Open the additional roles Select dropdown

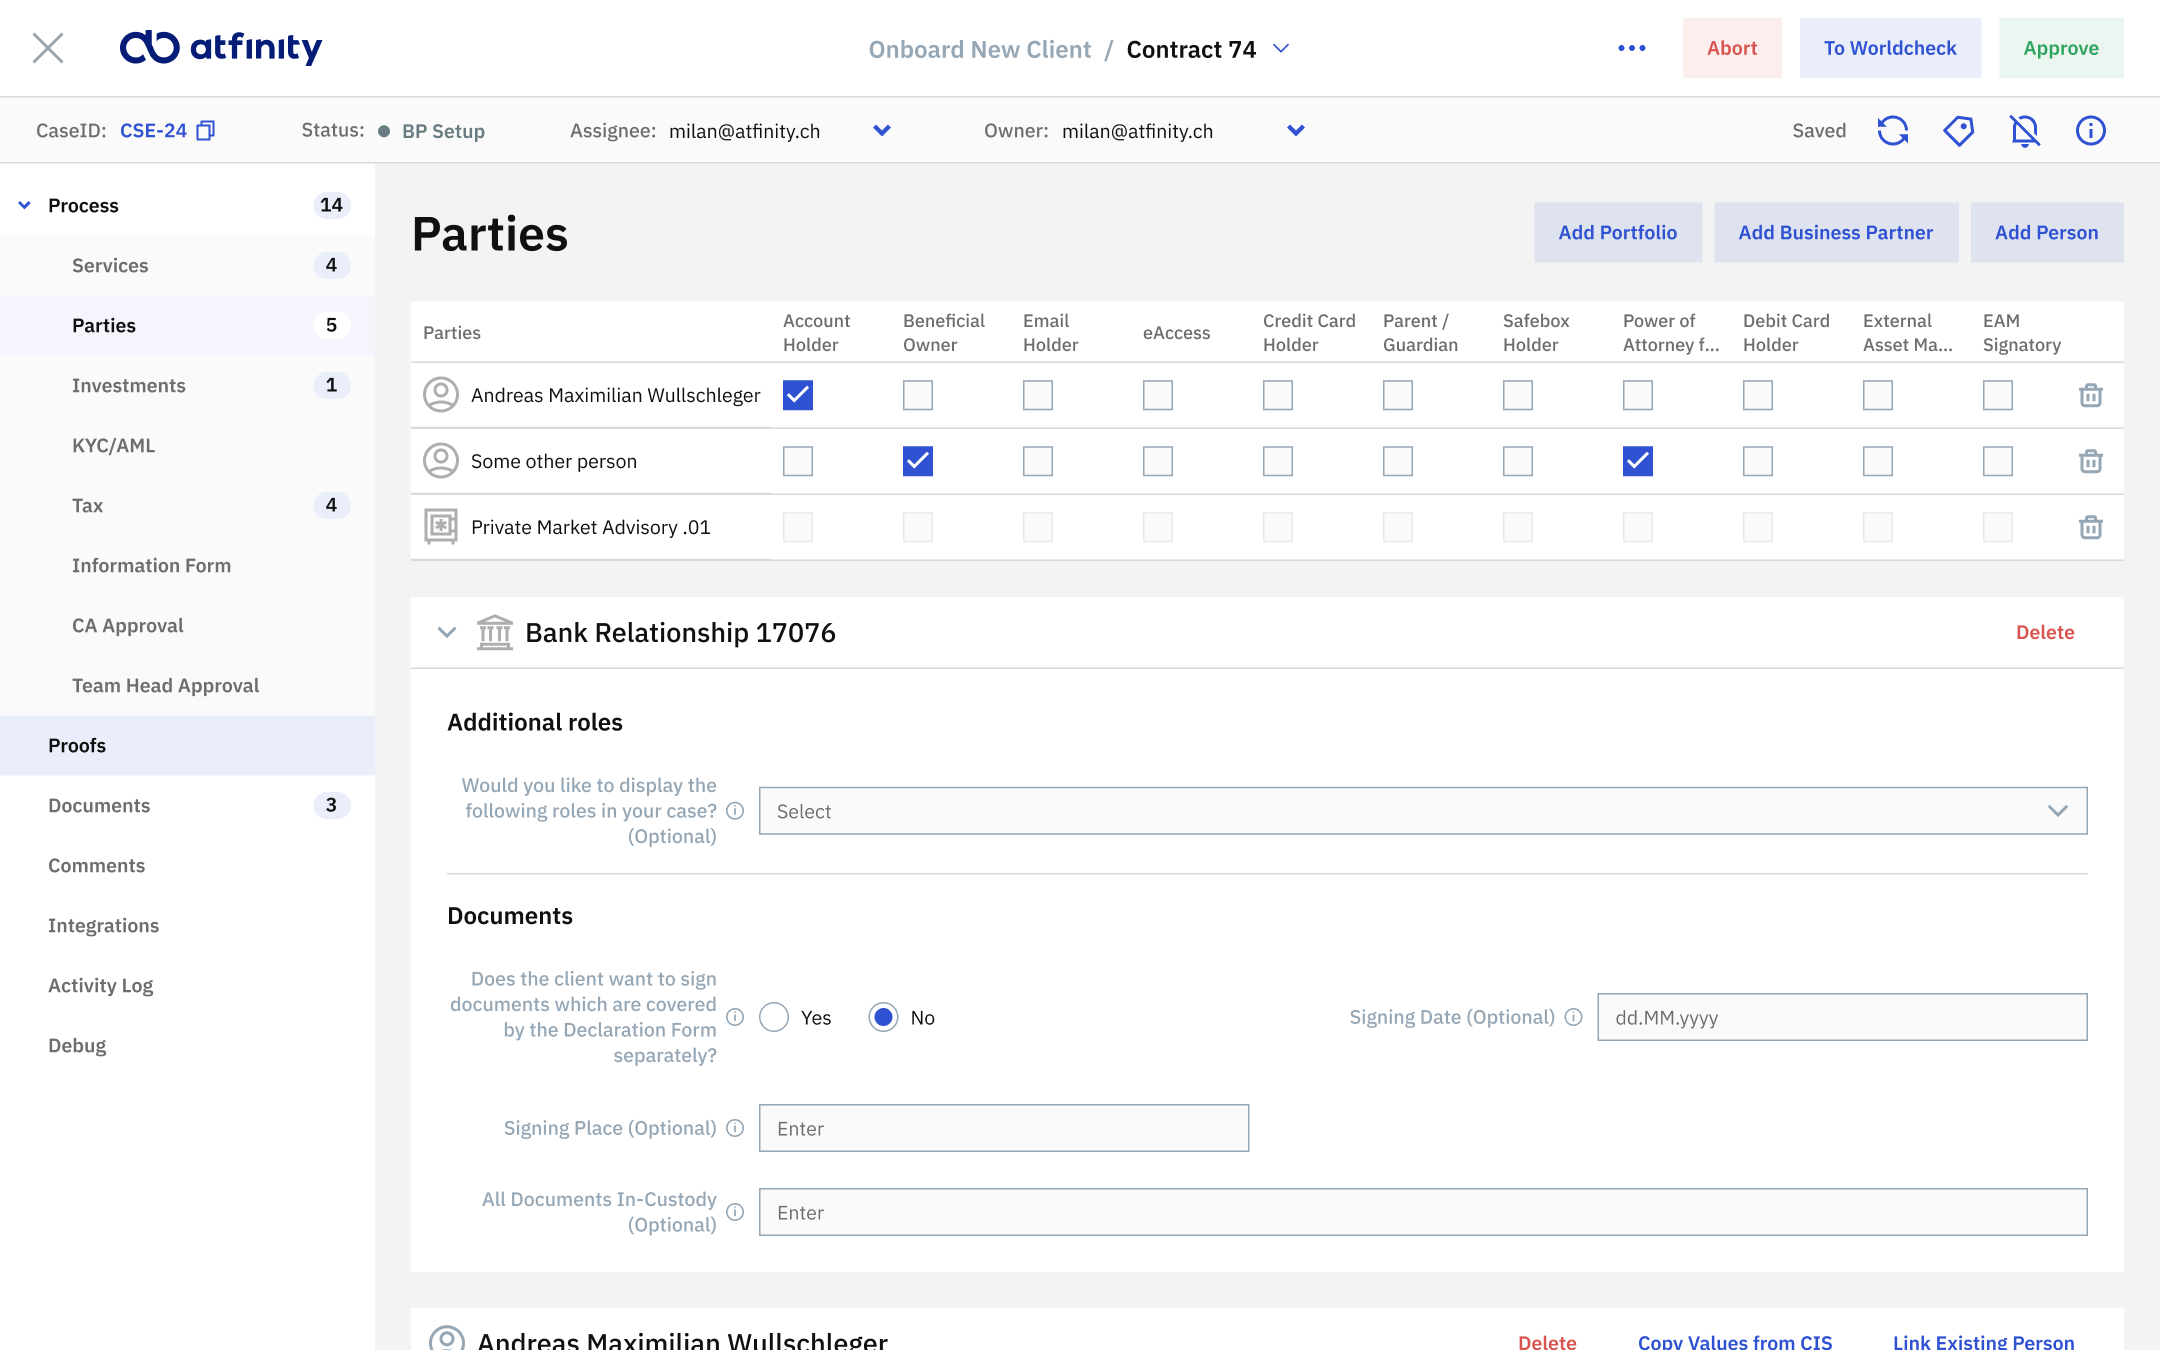pyautogui.click(x=1423, y=811)
